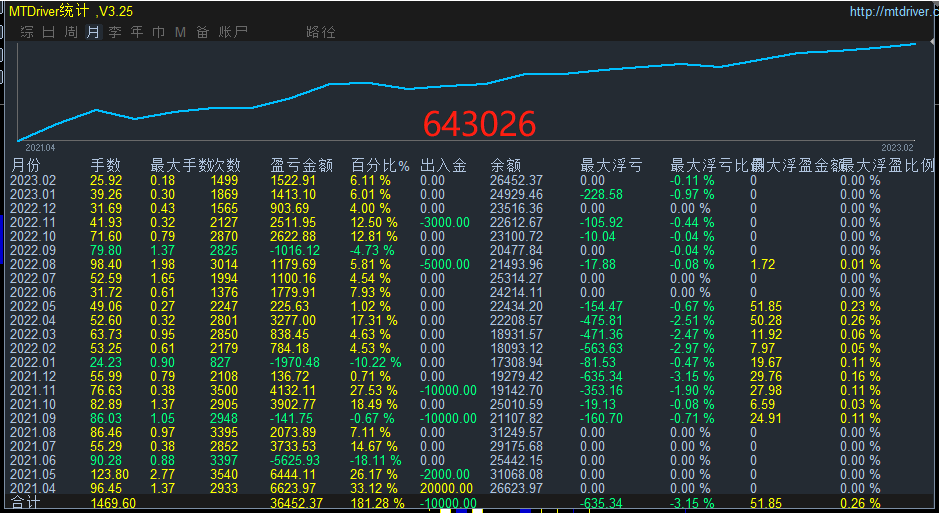Open the 账户 account tab

[x=233, y=32]
